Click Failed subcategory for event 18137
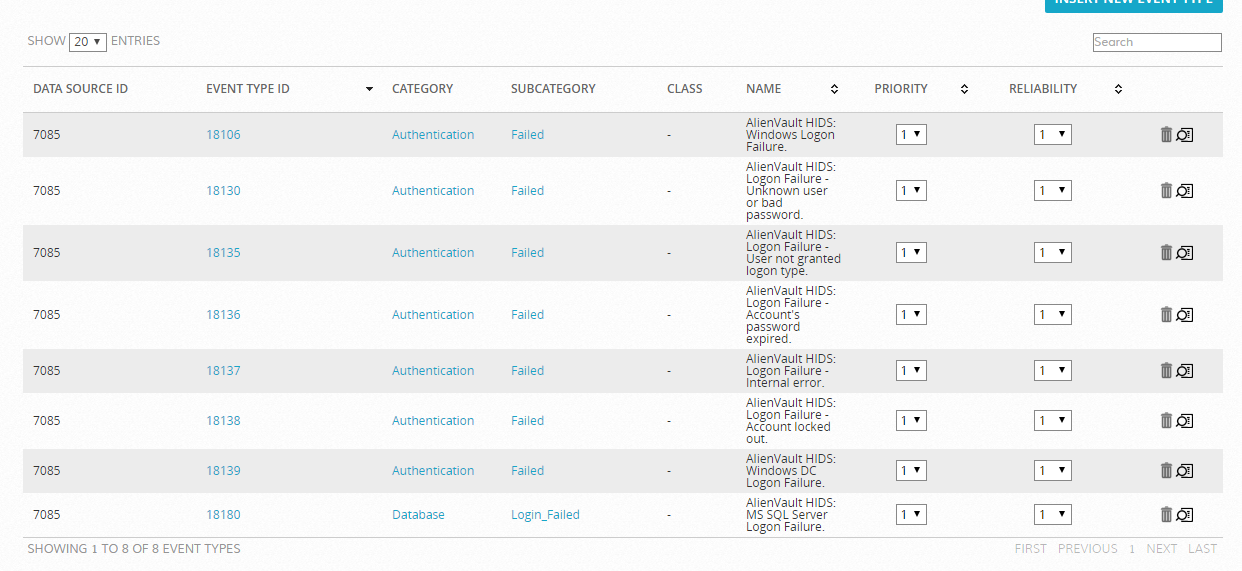The height and width of the screenshot is (571, 1242). 527,371
